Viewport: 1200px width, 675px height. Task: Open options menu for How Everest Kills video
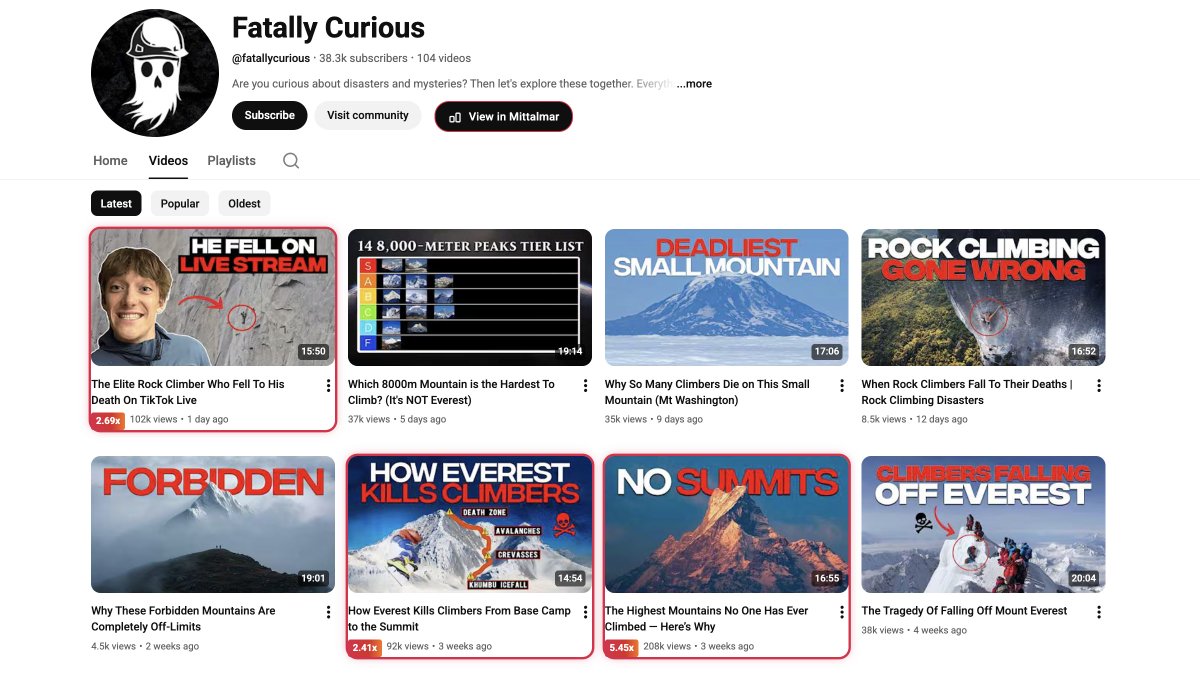(586, 612)
